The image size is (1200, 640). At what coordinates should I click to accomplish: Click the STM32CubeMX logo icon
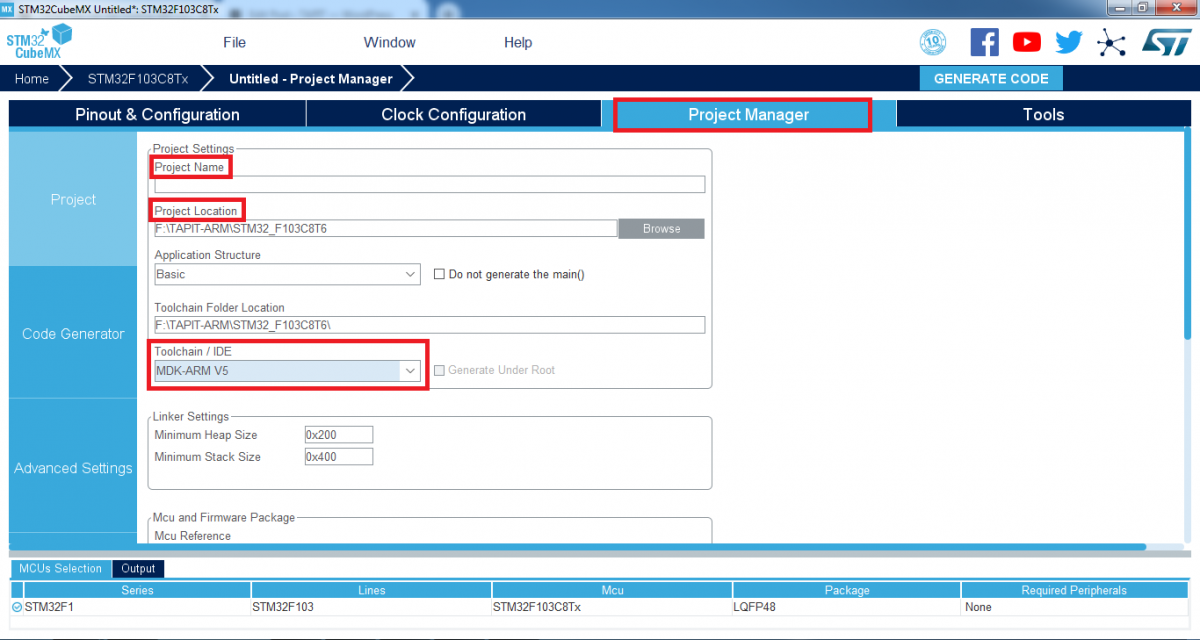pyautogui.click(x=34, y=44)
